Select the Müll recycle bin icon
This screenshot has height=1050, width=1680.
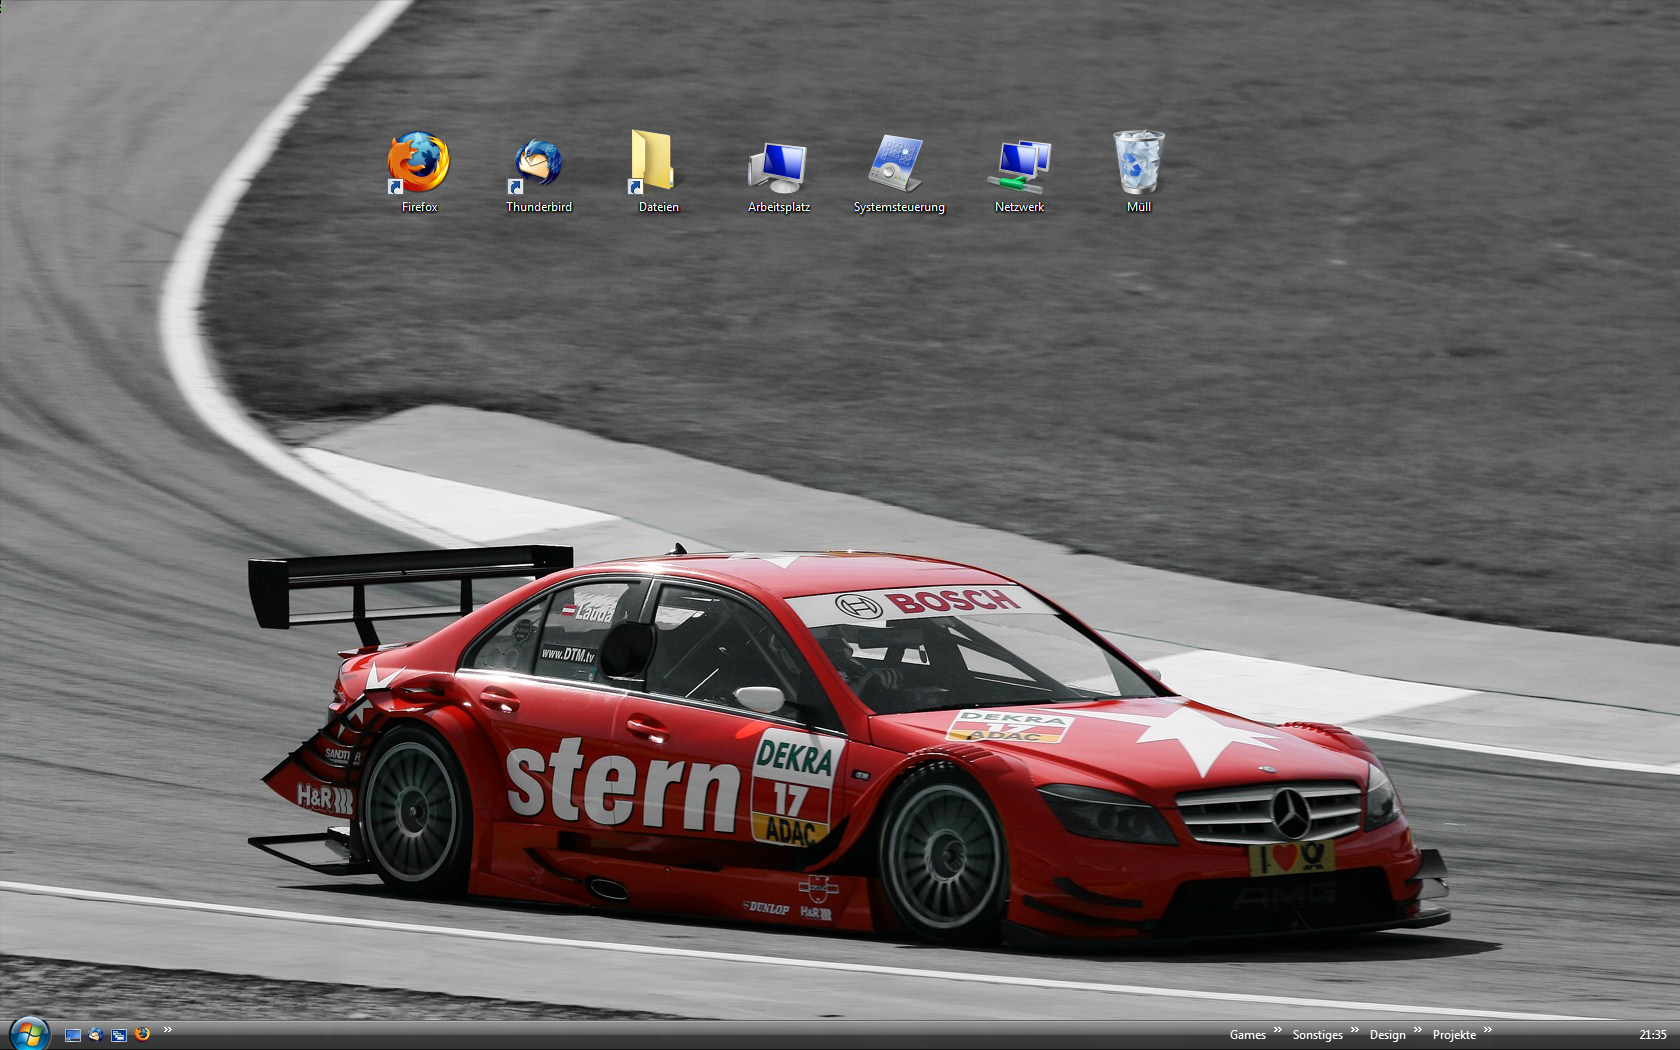1139,171
